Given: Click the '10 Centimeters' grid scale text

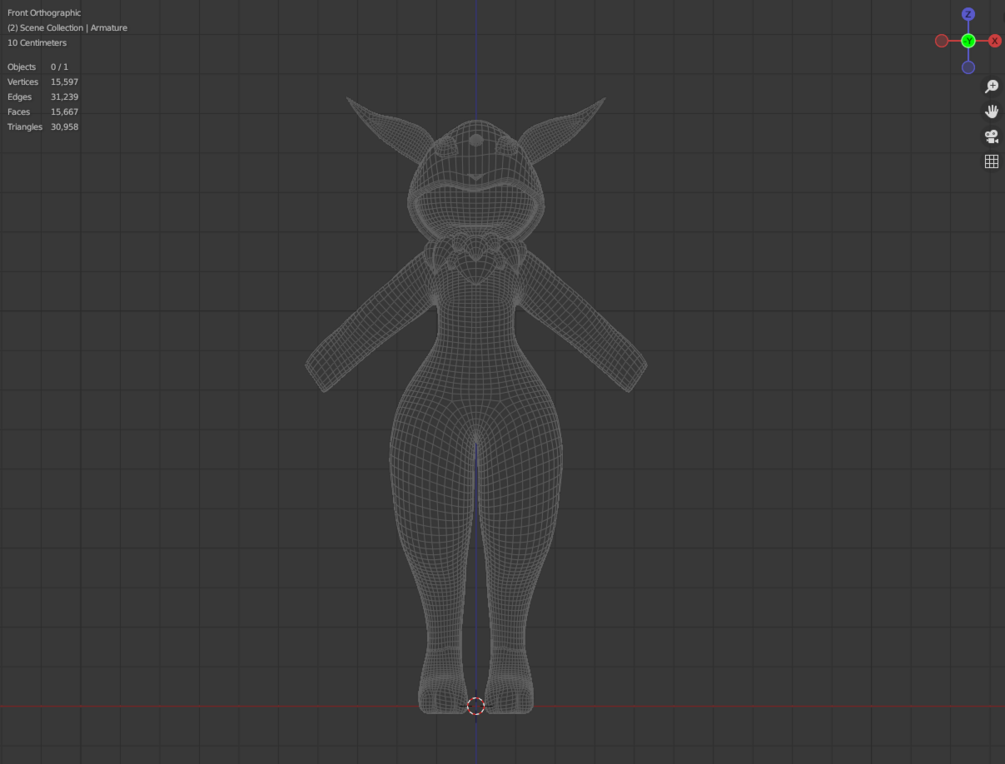Looking at the screenshot, I should point(37,43).
